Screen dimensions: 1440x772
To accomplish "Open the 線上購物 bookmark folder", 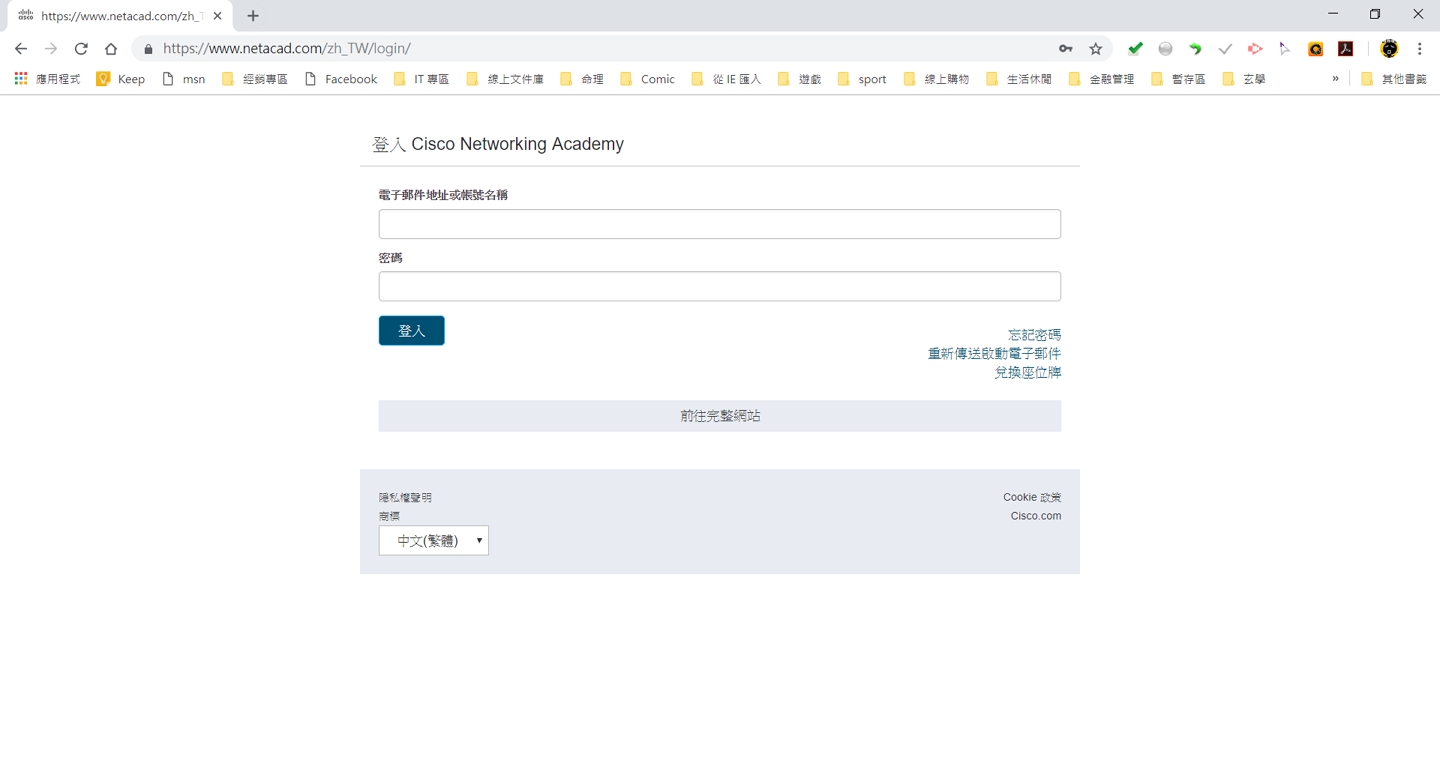I will [936, 79].
